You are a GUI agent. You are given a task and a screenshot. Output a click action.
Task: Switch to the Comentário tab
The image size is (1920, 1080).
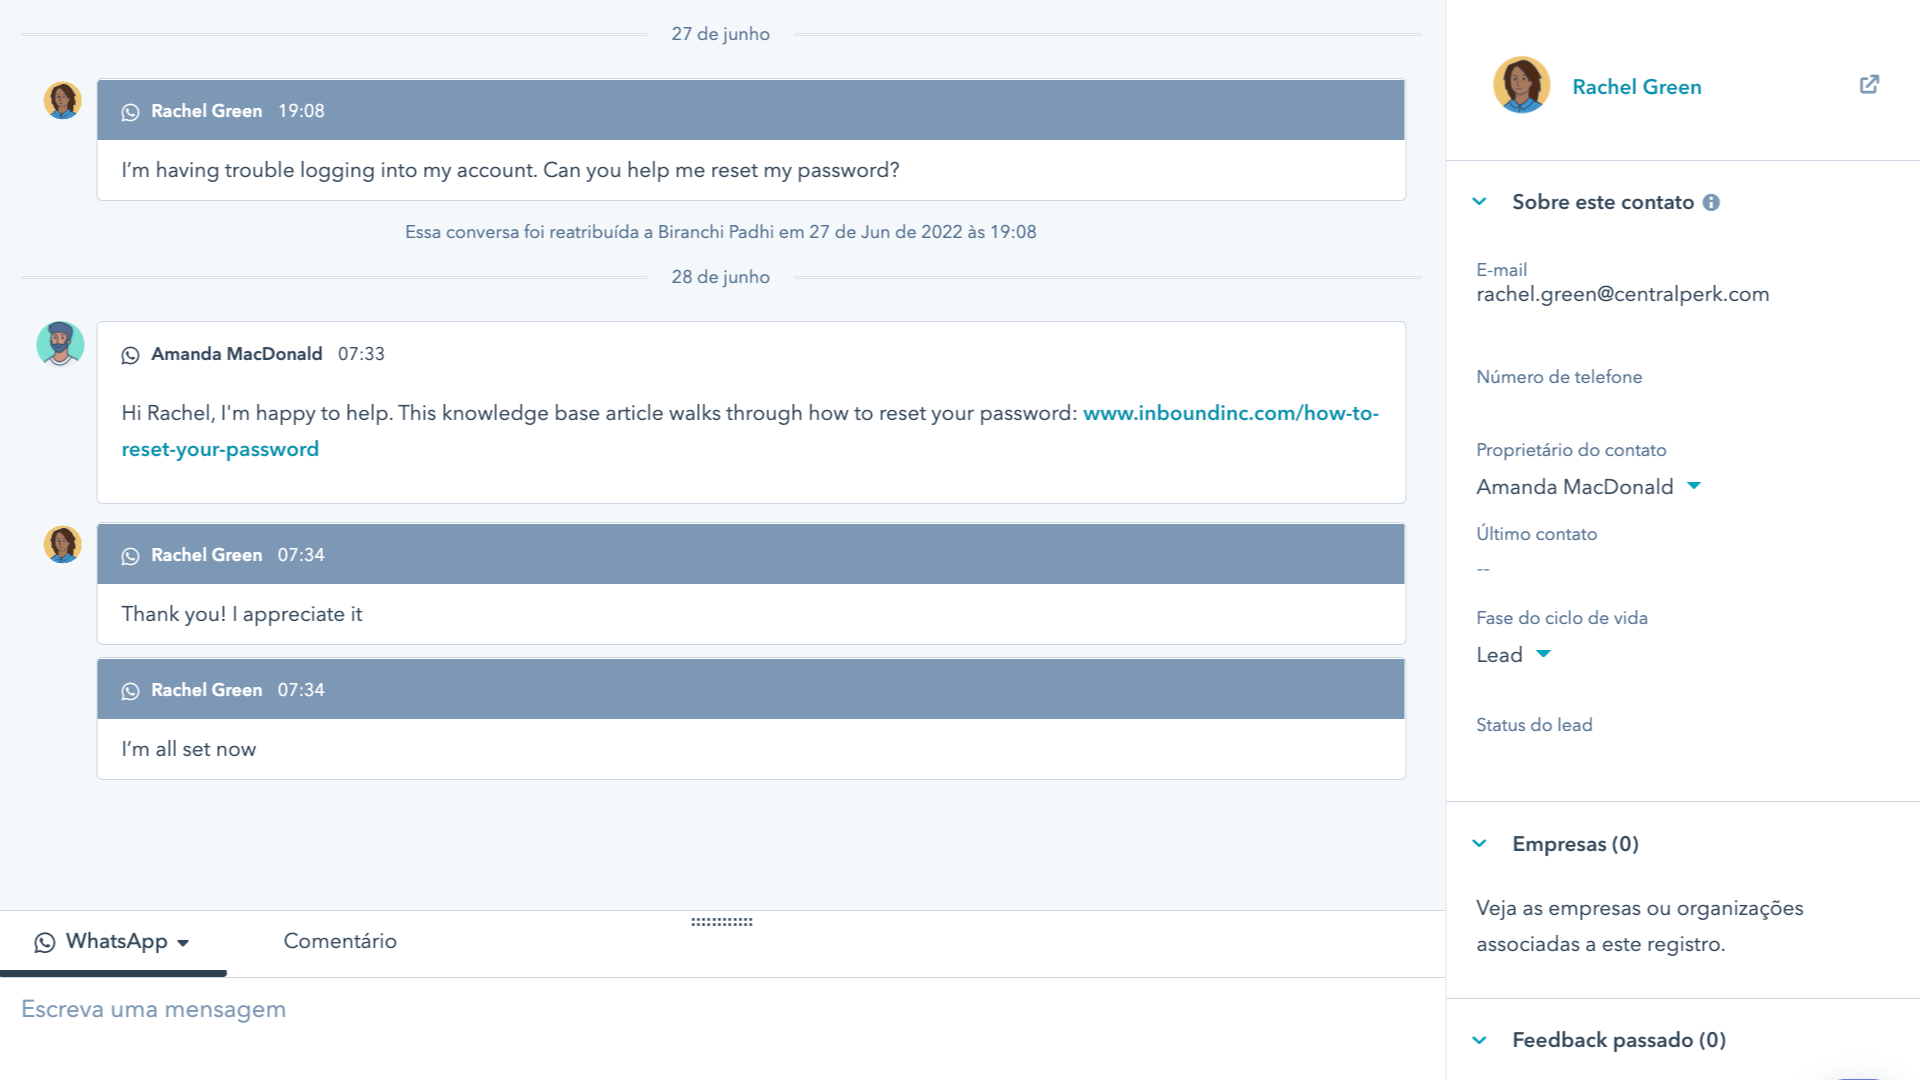(340, 941)
